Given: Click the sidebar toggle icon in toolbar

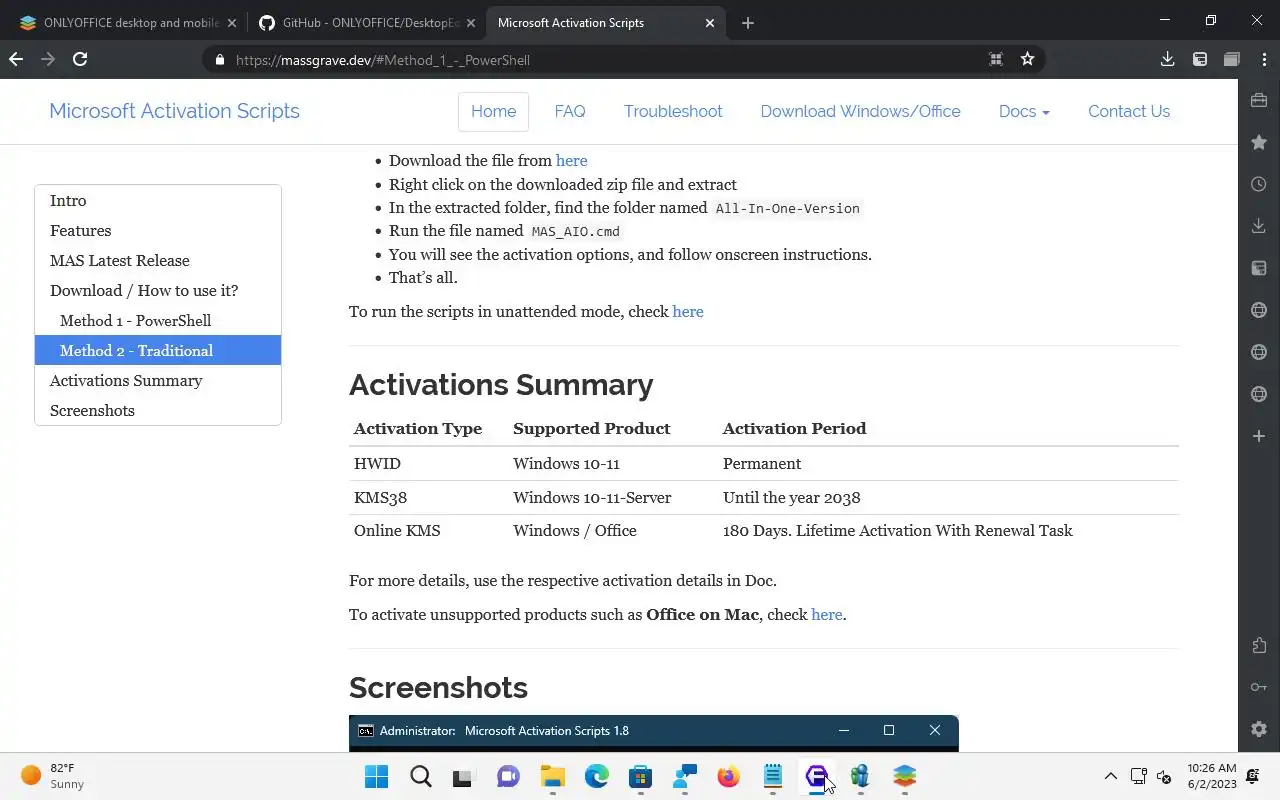Looking at the screenshot, I should click(1200, 59).
